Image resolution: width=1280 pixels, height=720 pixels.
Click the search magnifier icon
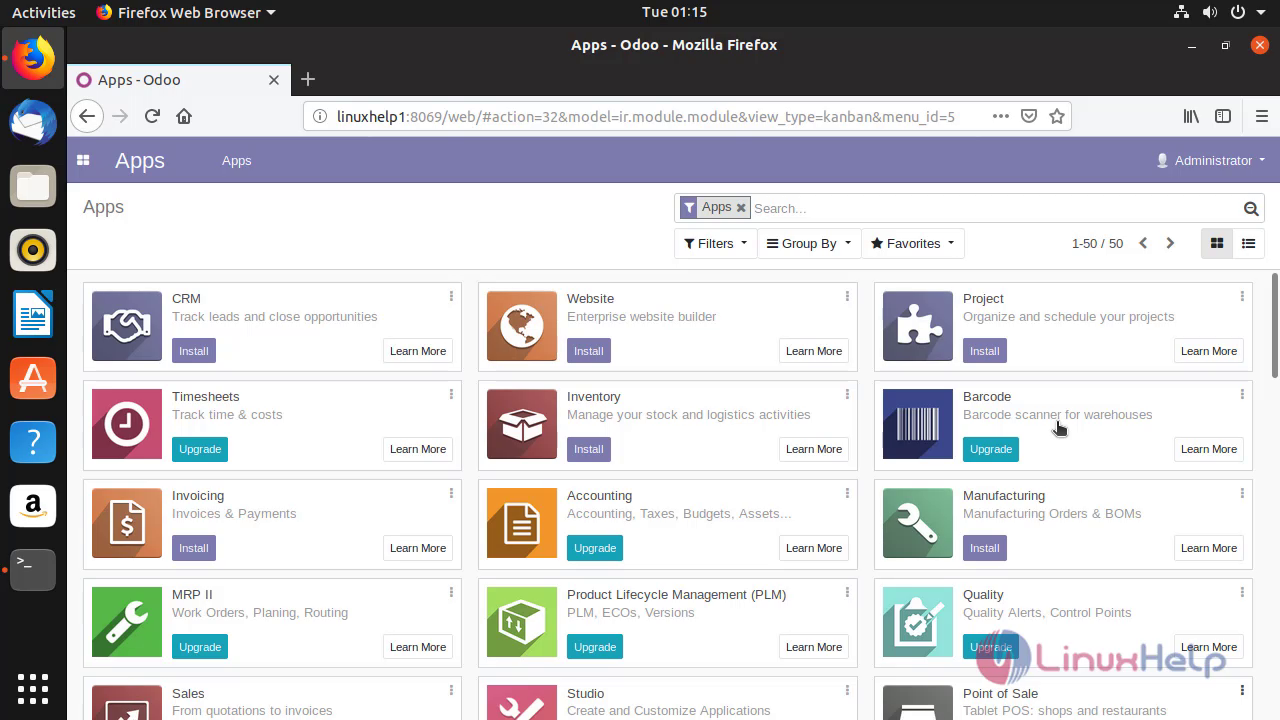pyautogui.click(x=1251, y=208)
